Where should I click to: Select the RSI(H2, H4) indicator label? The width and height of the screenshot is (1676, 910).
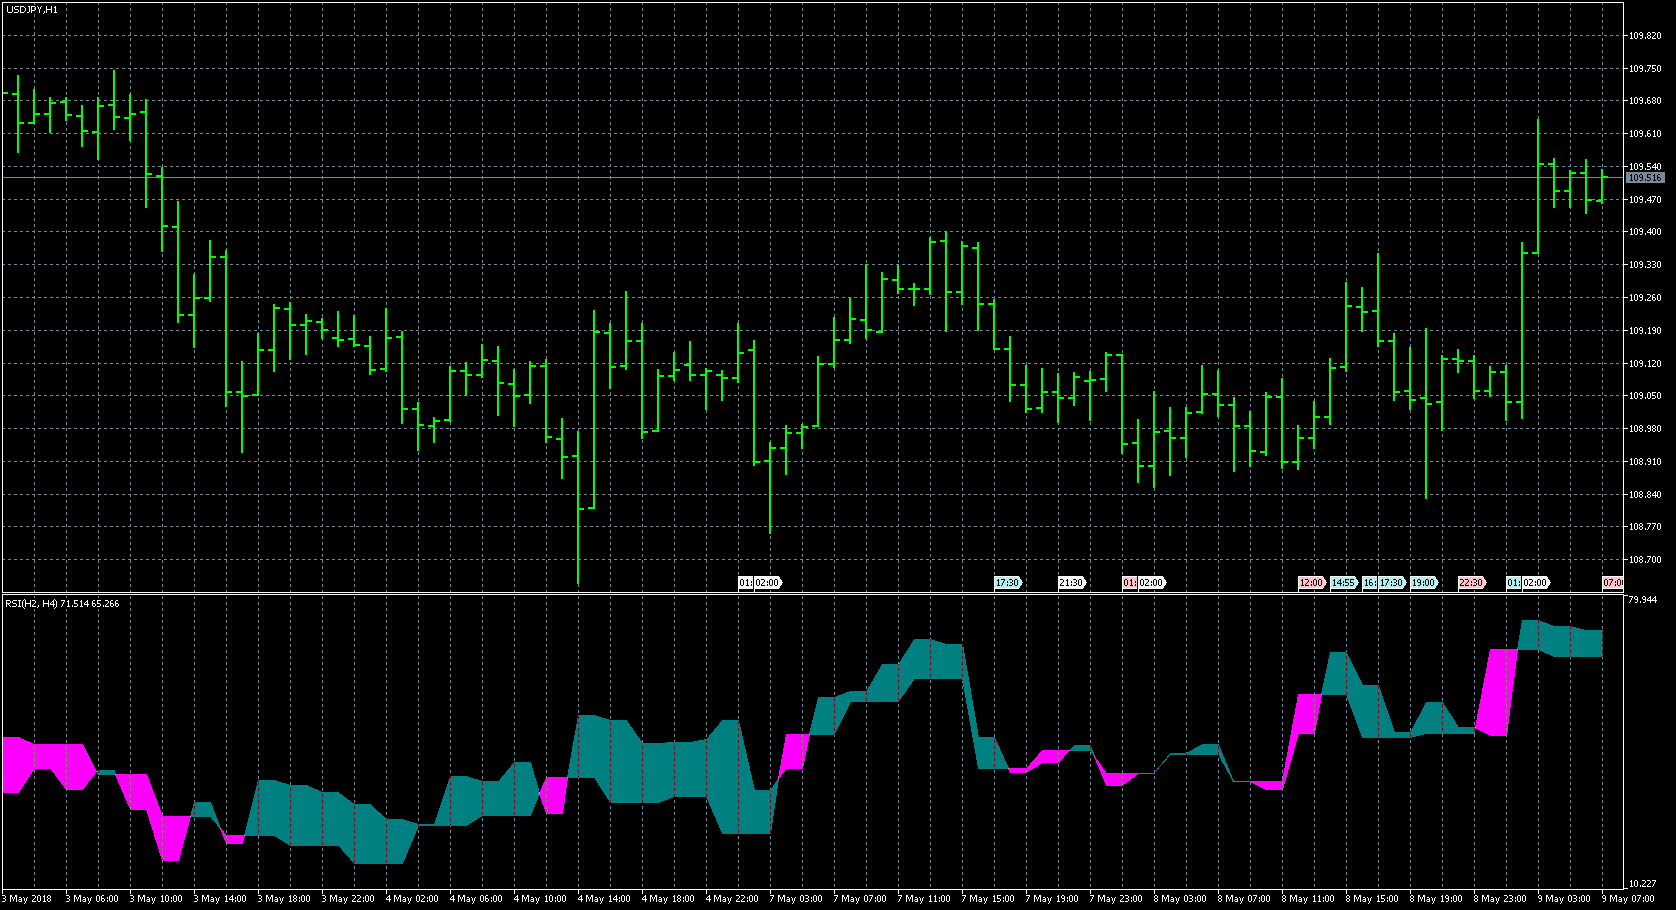tap(62, 604)
